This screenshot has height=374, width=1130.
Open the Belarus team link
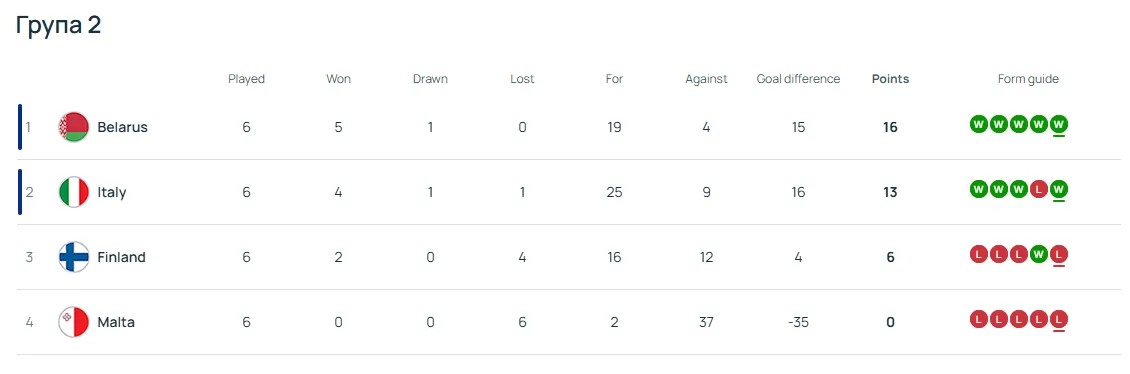coord(123,128)
